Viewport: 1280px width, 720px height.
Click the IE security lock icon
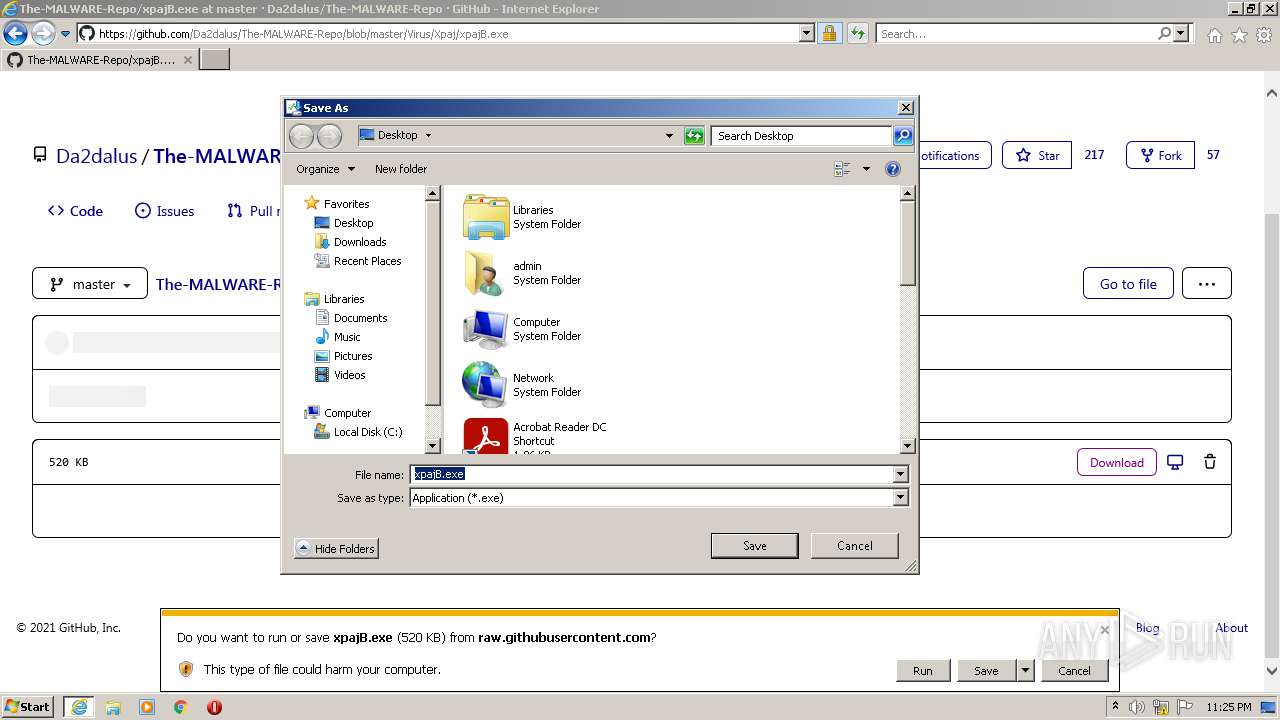click(x=829, y=33)
